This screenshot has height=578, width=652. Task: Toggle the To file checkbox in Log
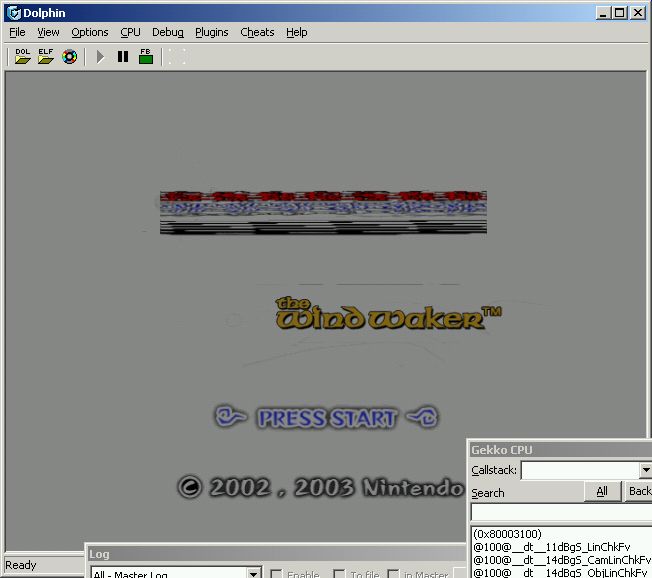click(339, 574)
